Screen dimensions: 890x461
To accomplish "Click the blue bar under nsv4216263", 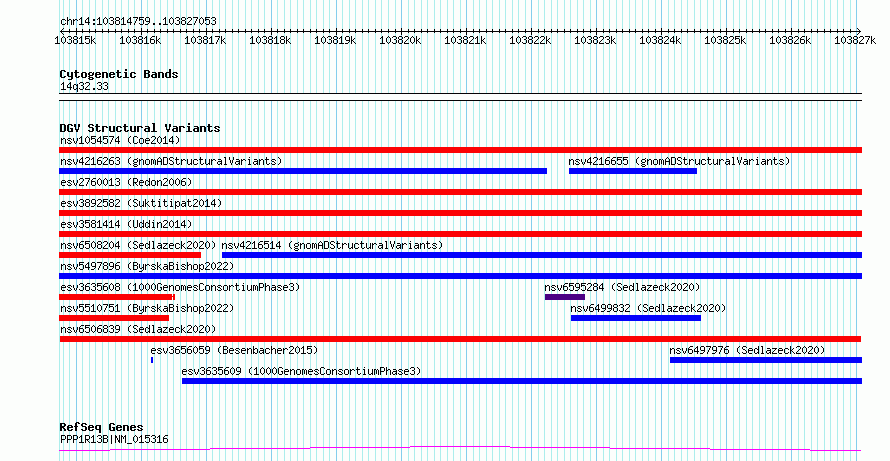I will coord(303,171).
